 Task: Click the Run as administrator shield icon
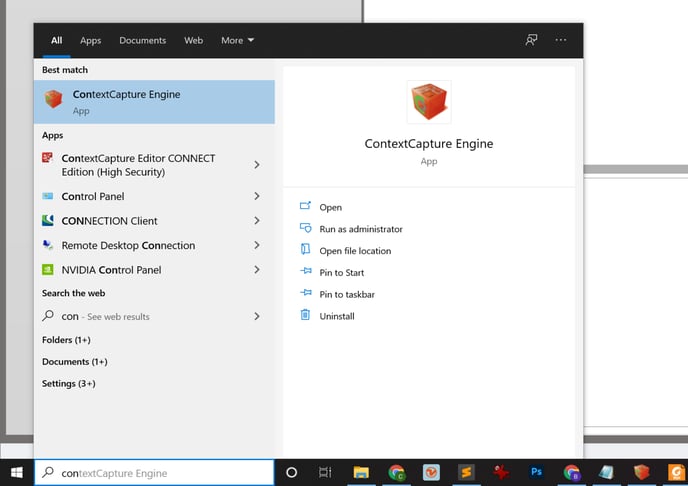pos(305,228)
